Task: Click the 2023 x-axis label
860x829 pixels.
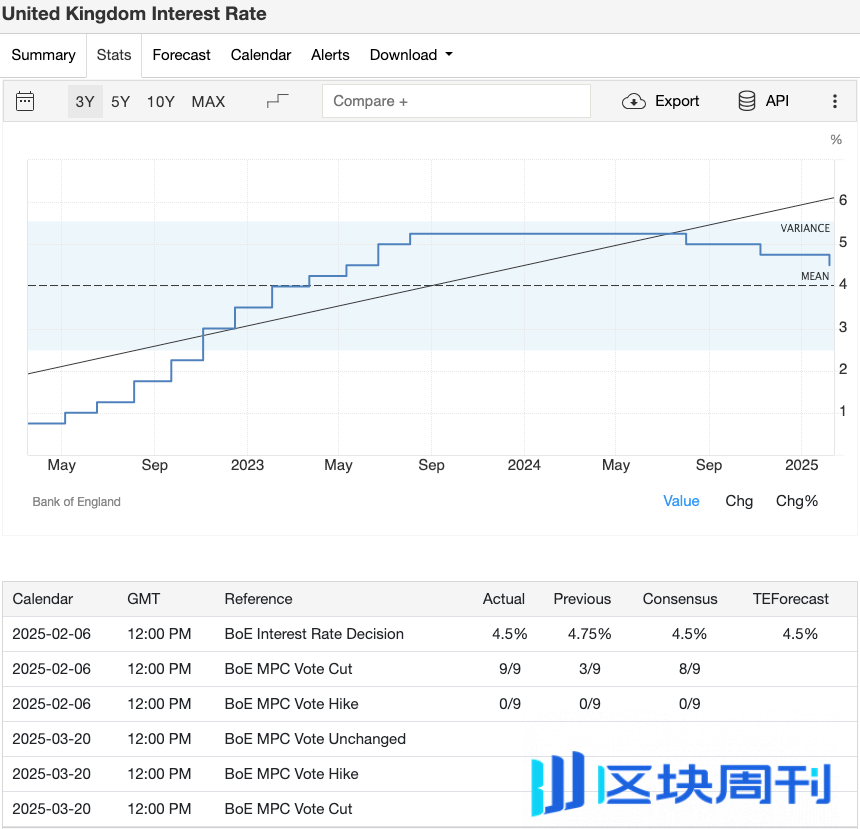Action: point(247,465)
